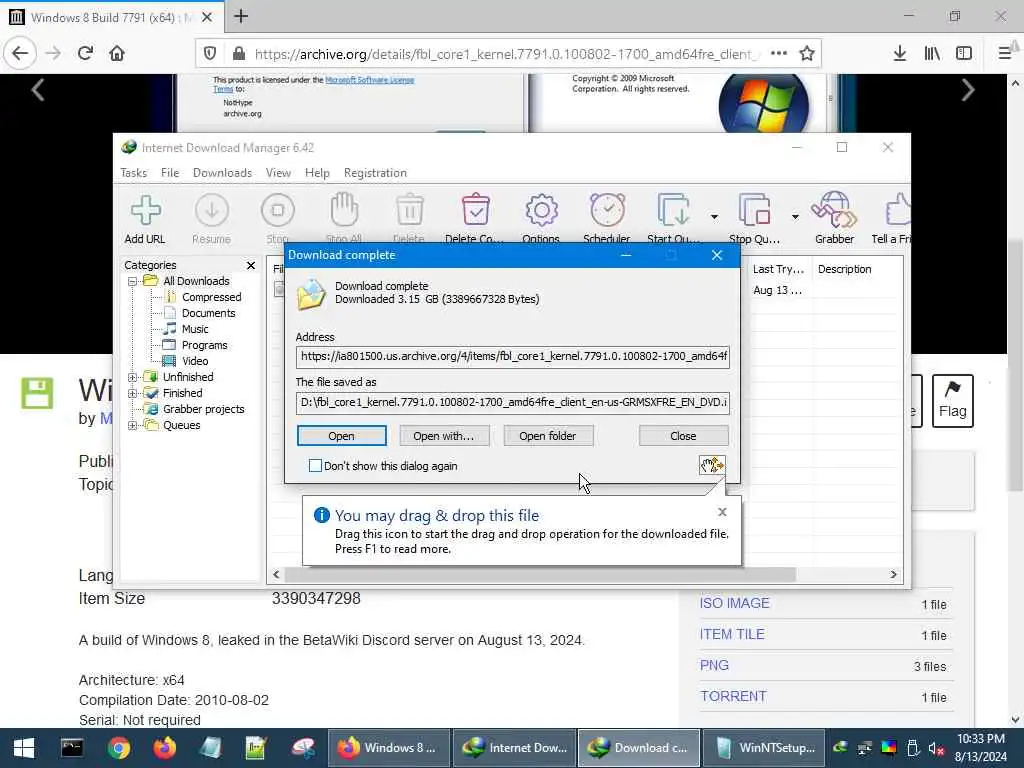Open the View menu
This screenshot has width=1024, height=768.
pos(278,172)
